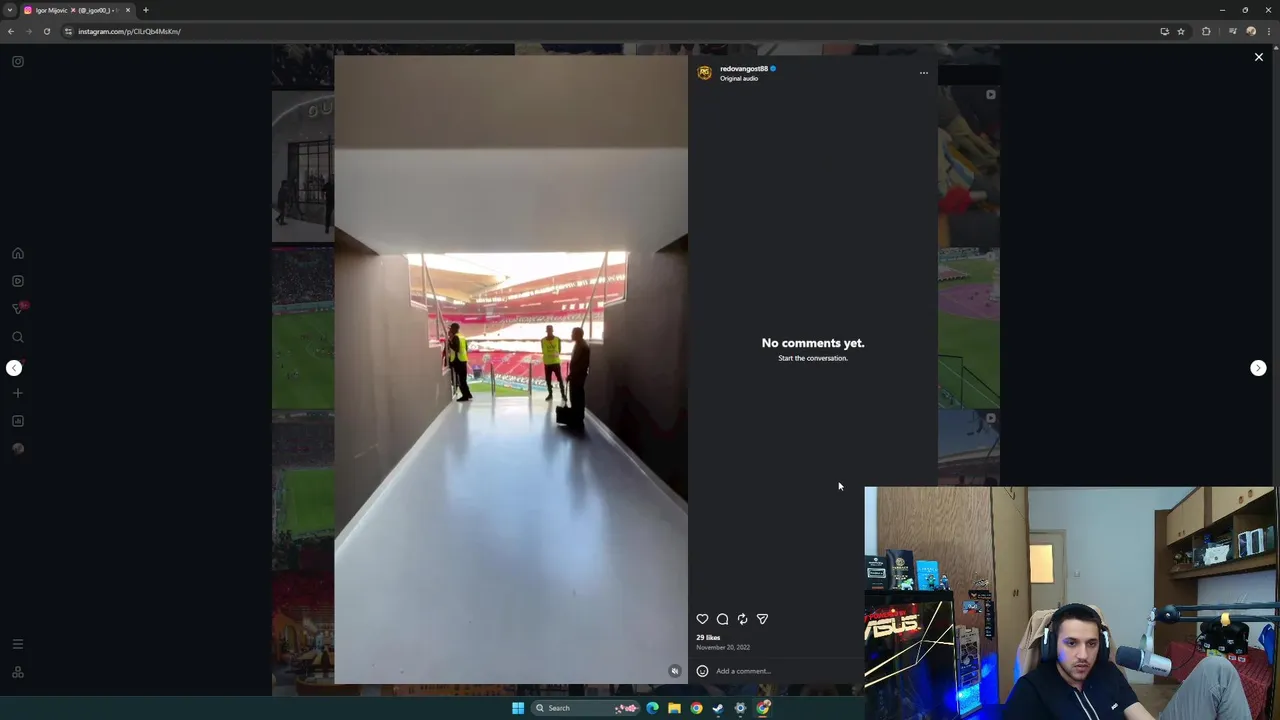Click the video in the post viewer
Viewport: 1280px width, 720px height.
(511, 369)
